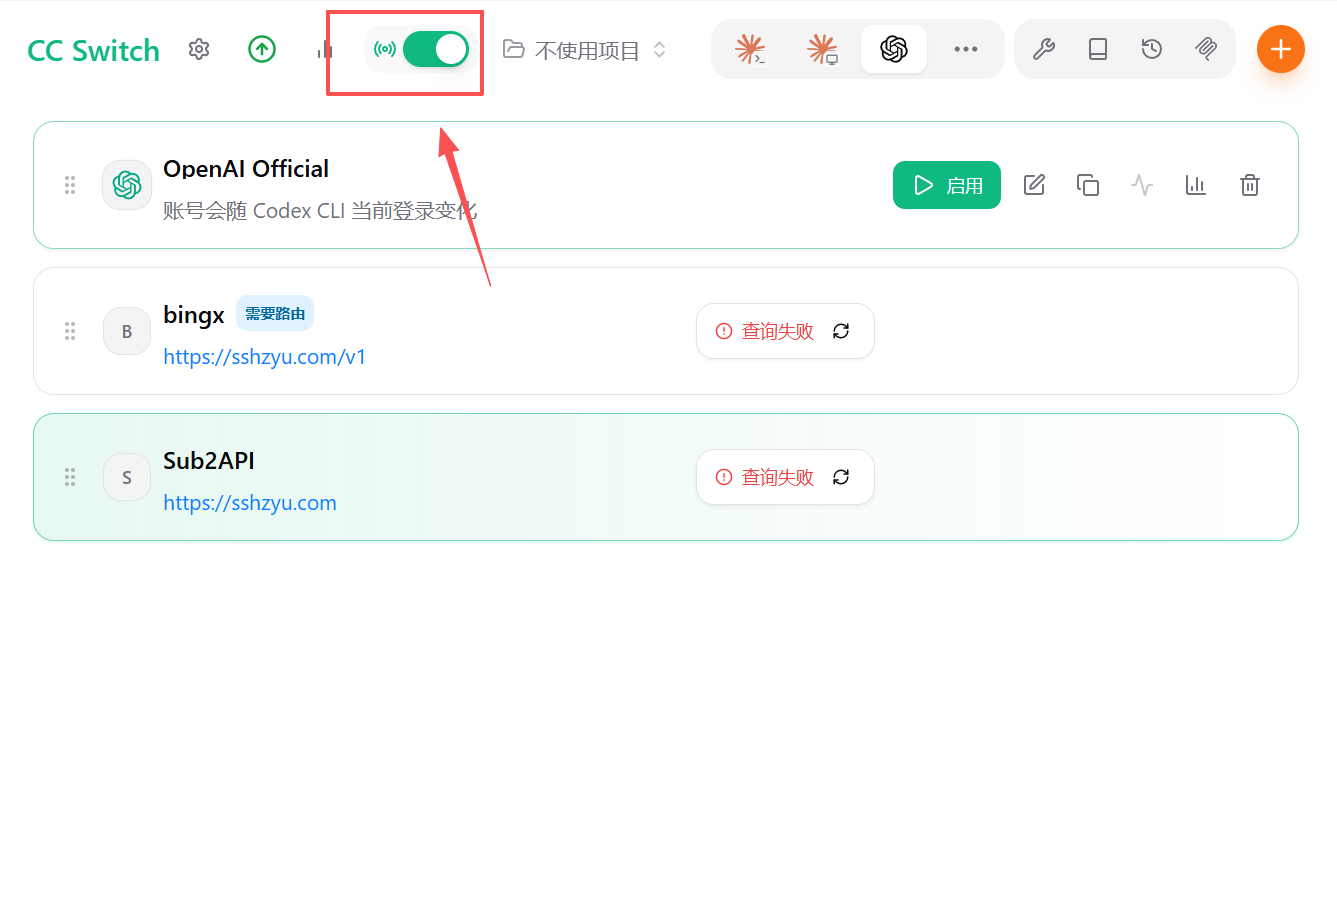Open the book icon in the toolbar
1337x915 pixels.
[1098, 49]
